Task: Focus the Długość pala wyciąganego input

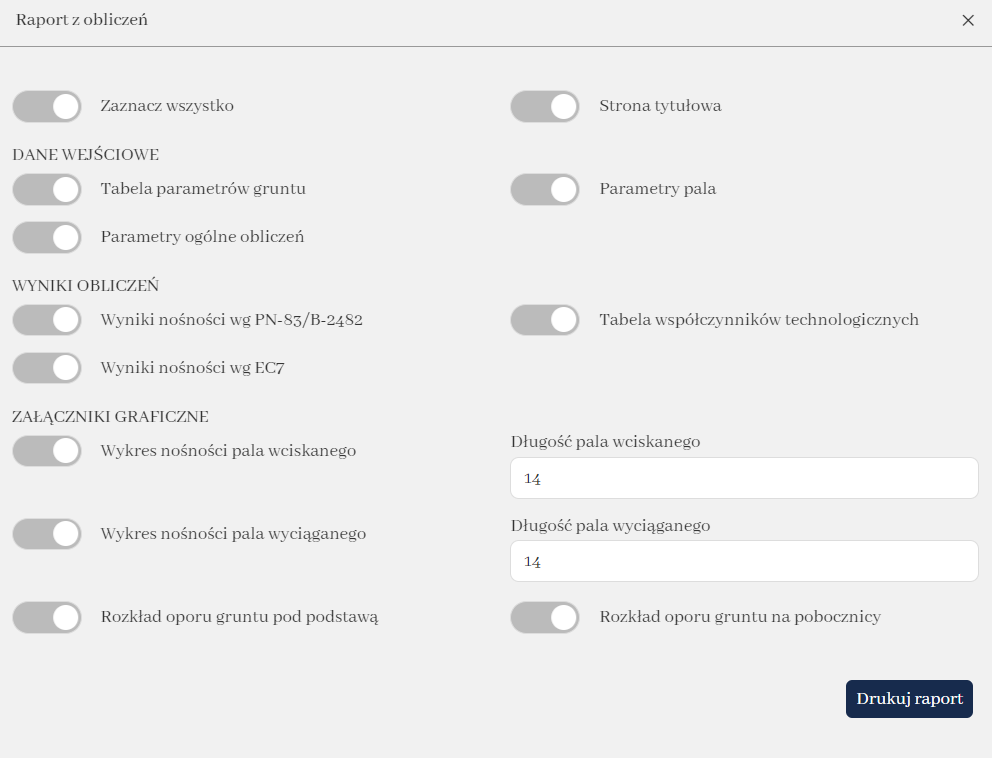Action: (x=744, y=561)
